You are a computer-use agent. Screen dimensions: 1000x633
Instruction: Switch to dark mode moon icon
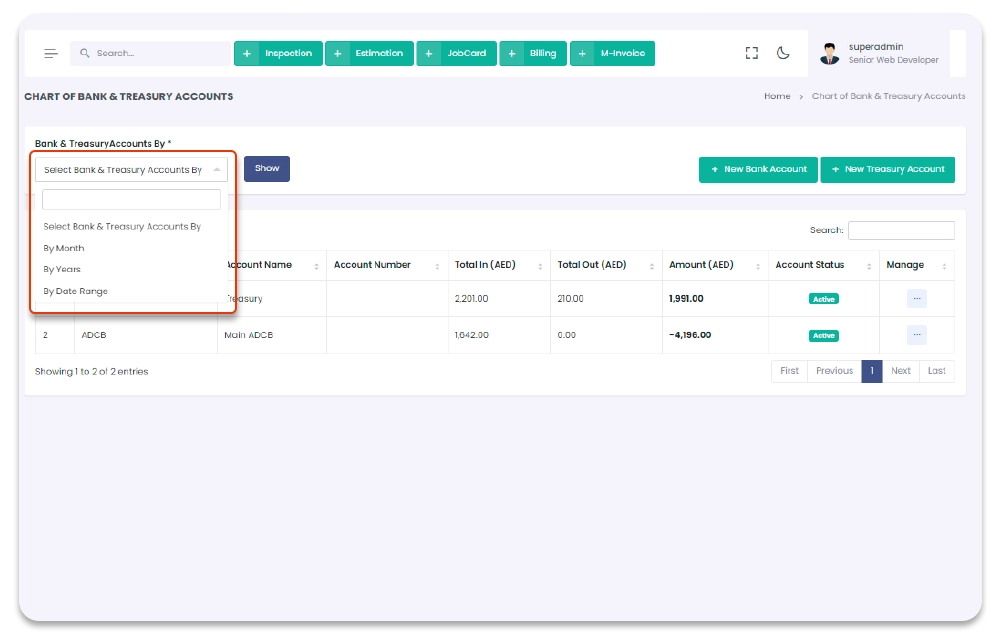tap(783, 54)
